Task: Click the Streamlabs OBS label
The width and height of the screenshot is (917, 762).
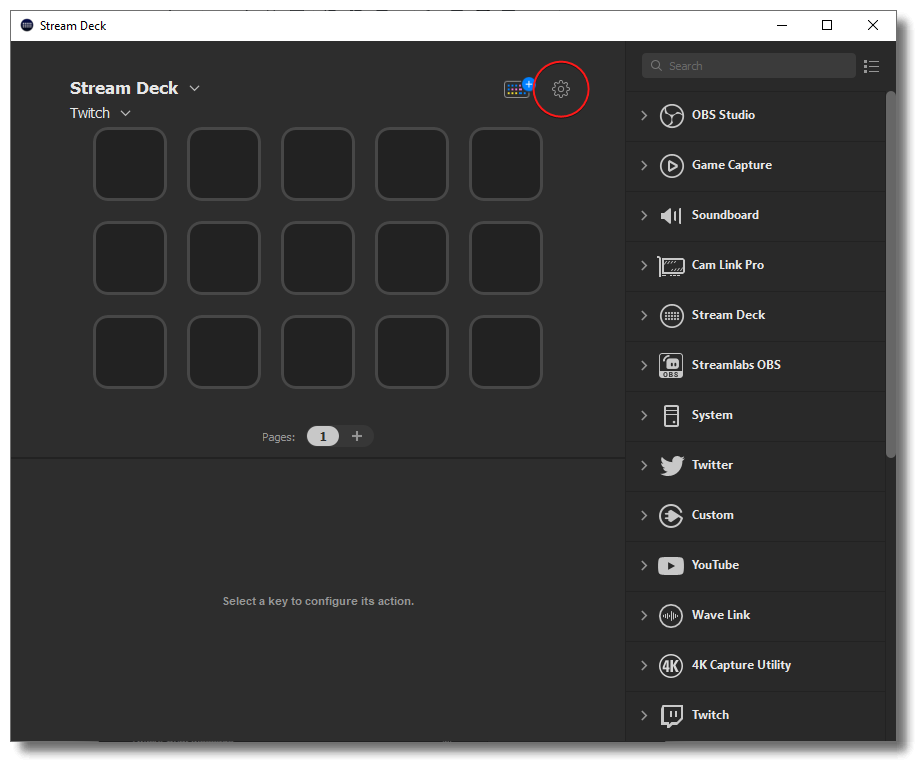Action: 736,365
